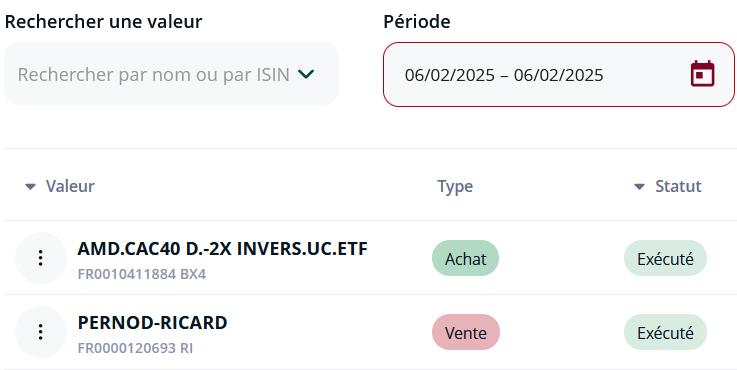Open three-dot menu for AMD.CAC40 row
The height and width of the screenshot is (370, 737).
coord(41,258)
